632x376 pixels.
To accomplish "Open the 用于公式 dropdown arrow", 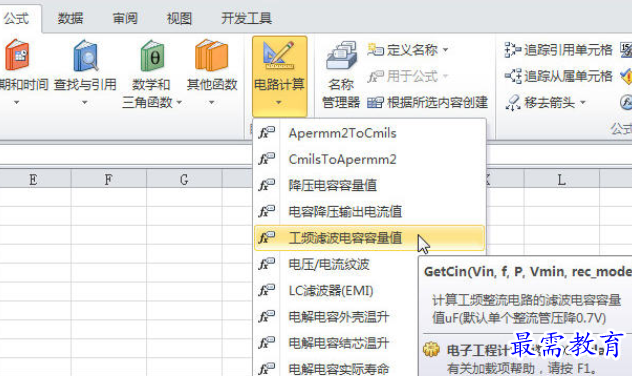I will pos(445,76).
